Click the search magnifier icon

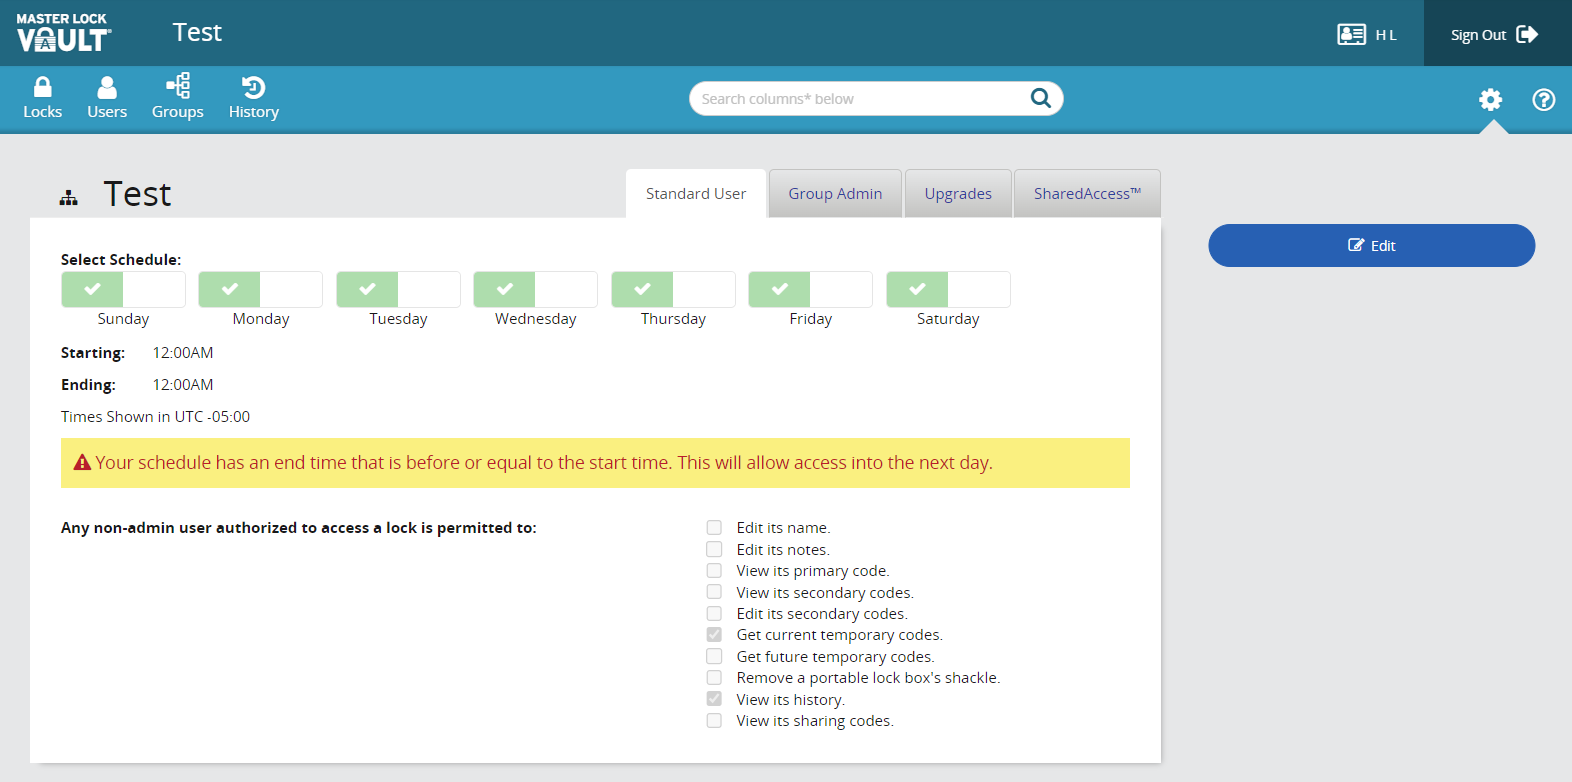coord(1040,98)
